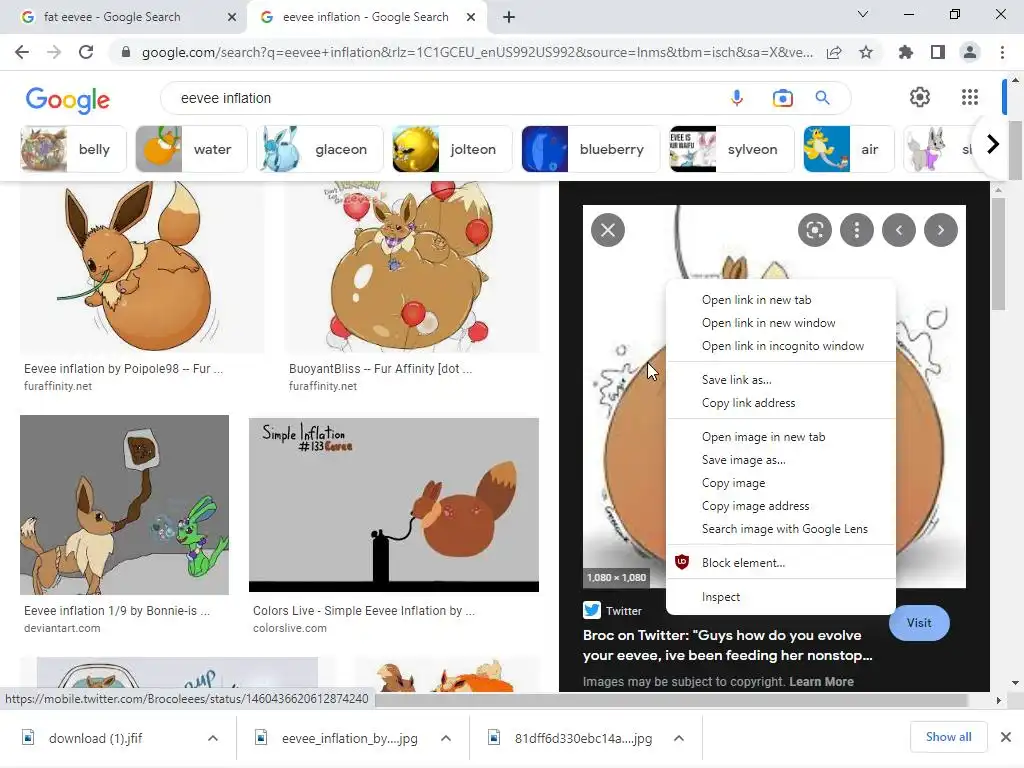
Task: Start voice search with microphone icon
Action: [x=737, y=98]
